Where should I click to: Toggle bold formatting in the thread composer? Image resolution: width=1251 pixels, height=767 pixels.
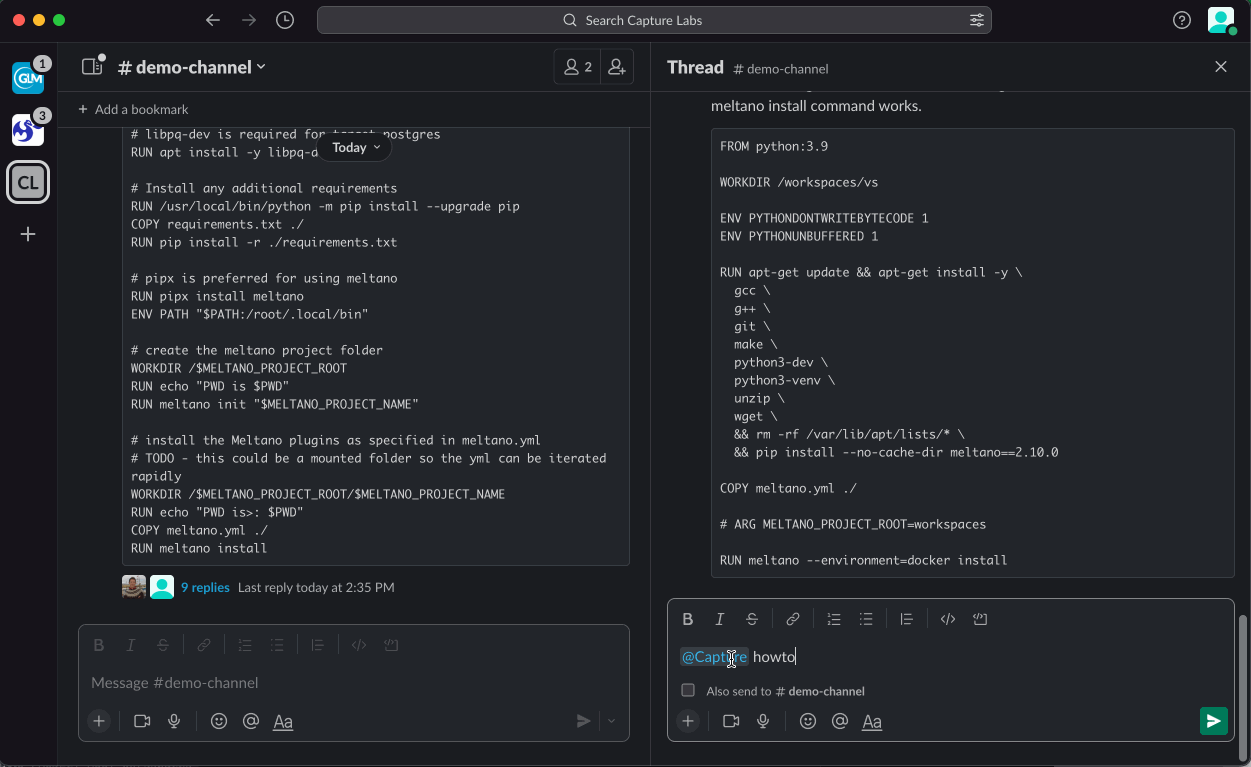[x=688, y=618]
